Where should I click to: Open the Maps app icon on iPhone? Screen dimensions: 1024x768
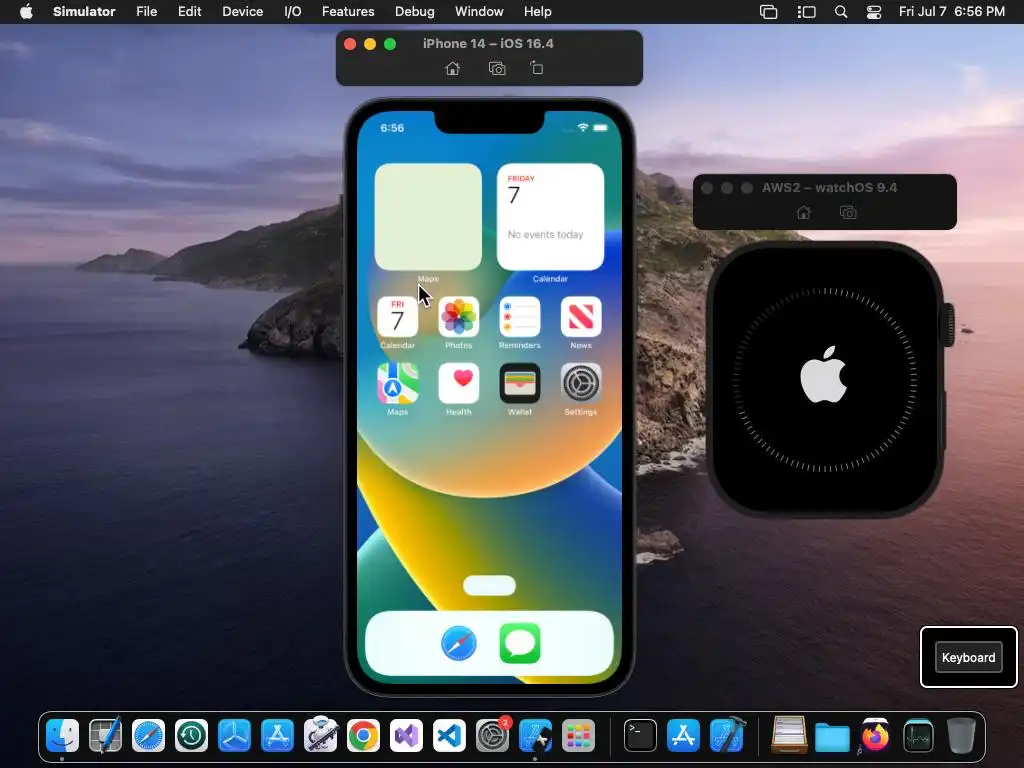(397, 383)
